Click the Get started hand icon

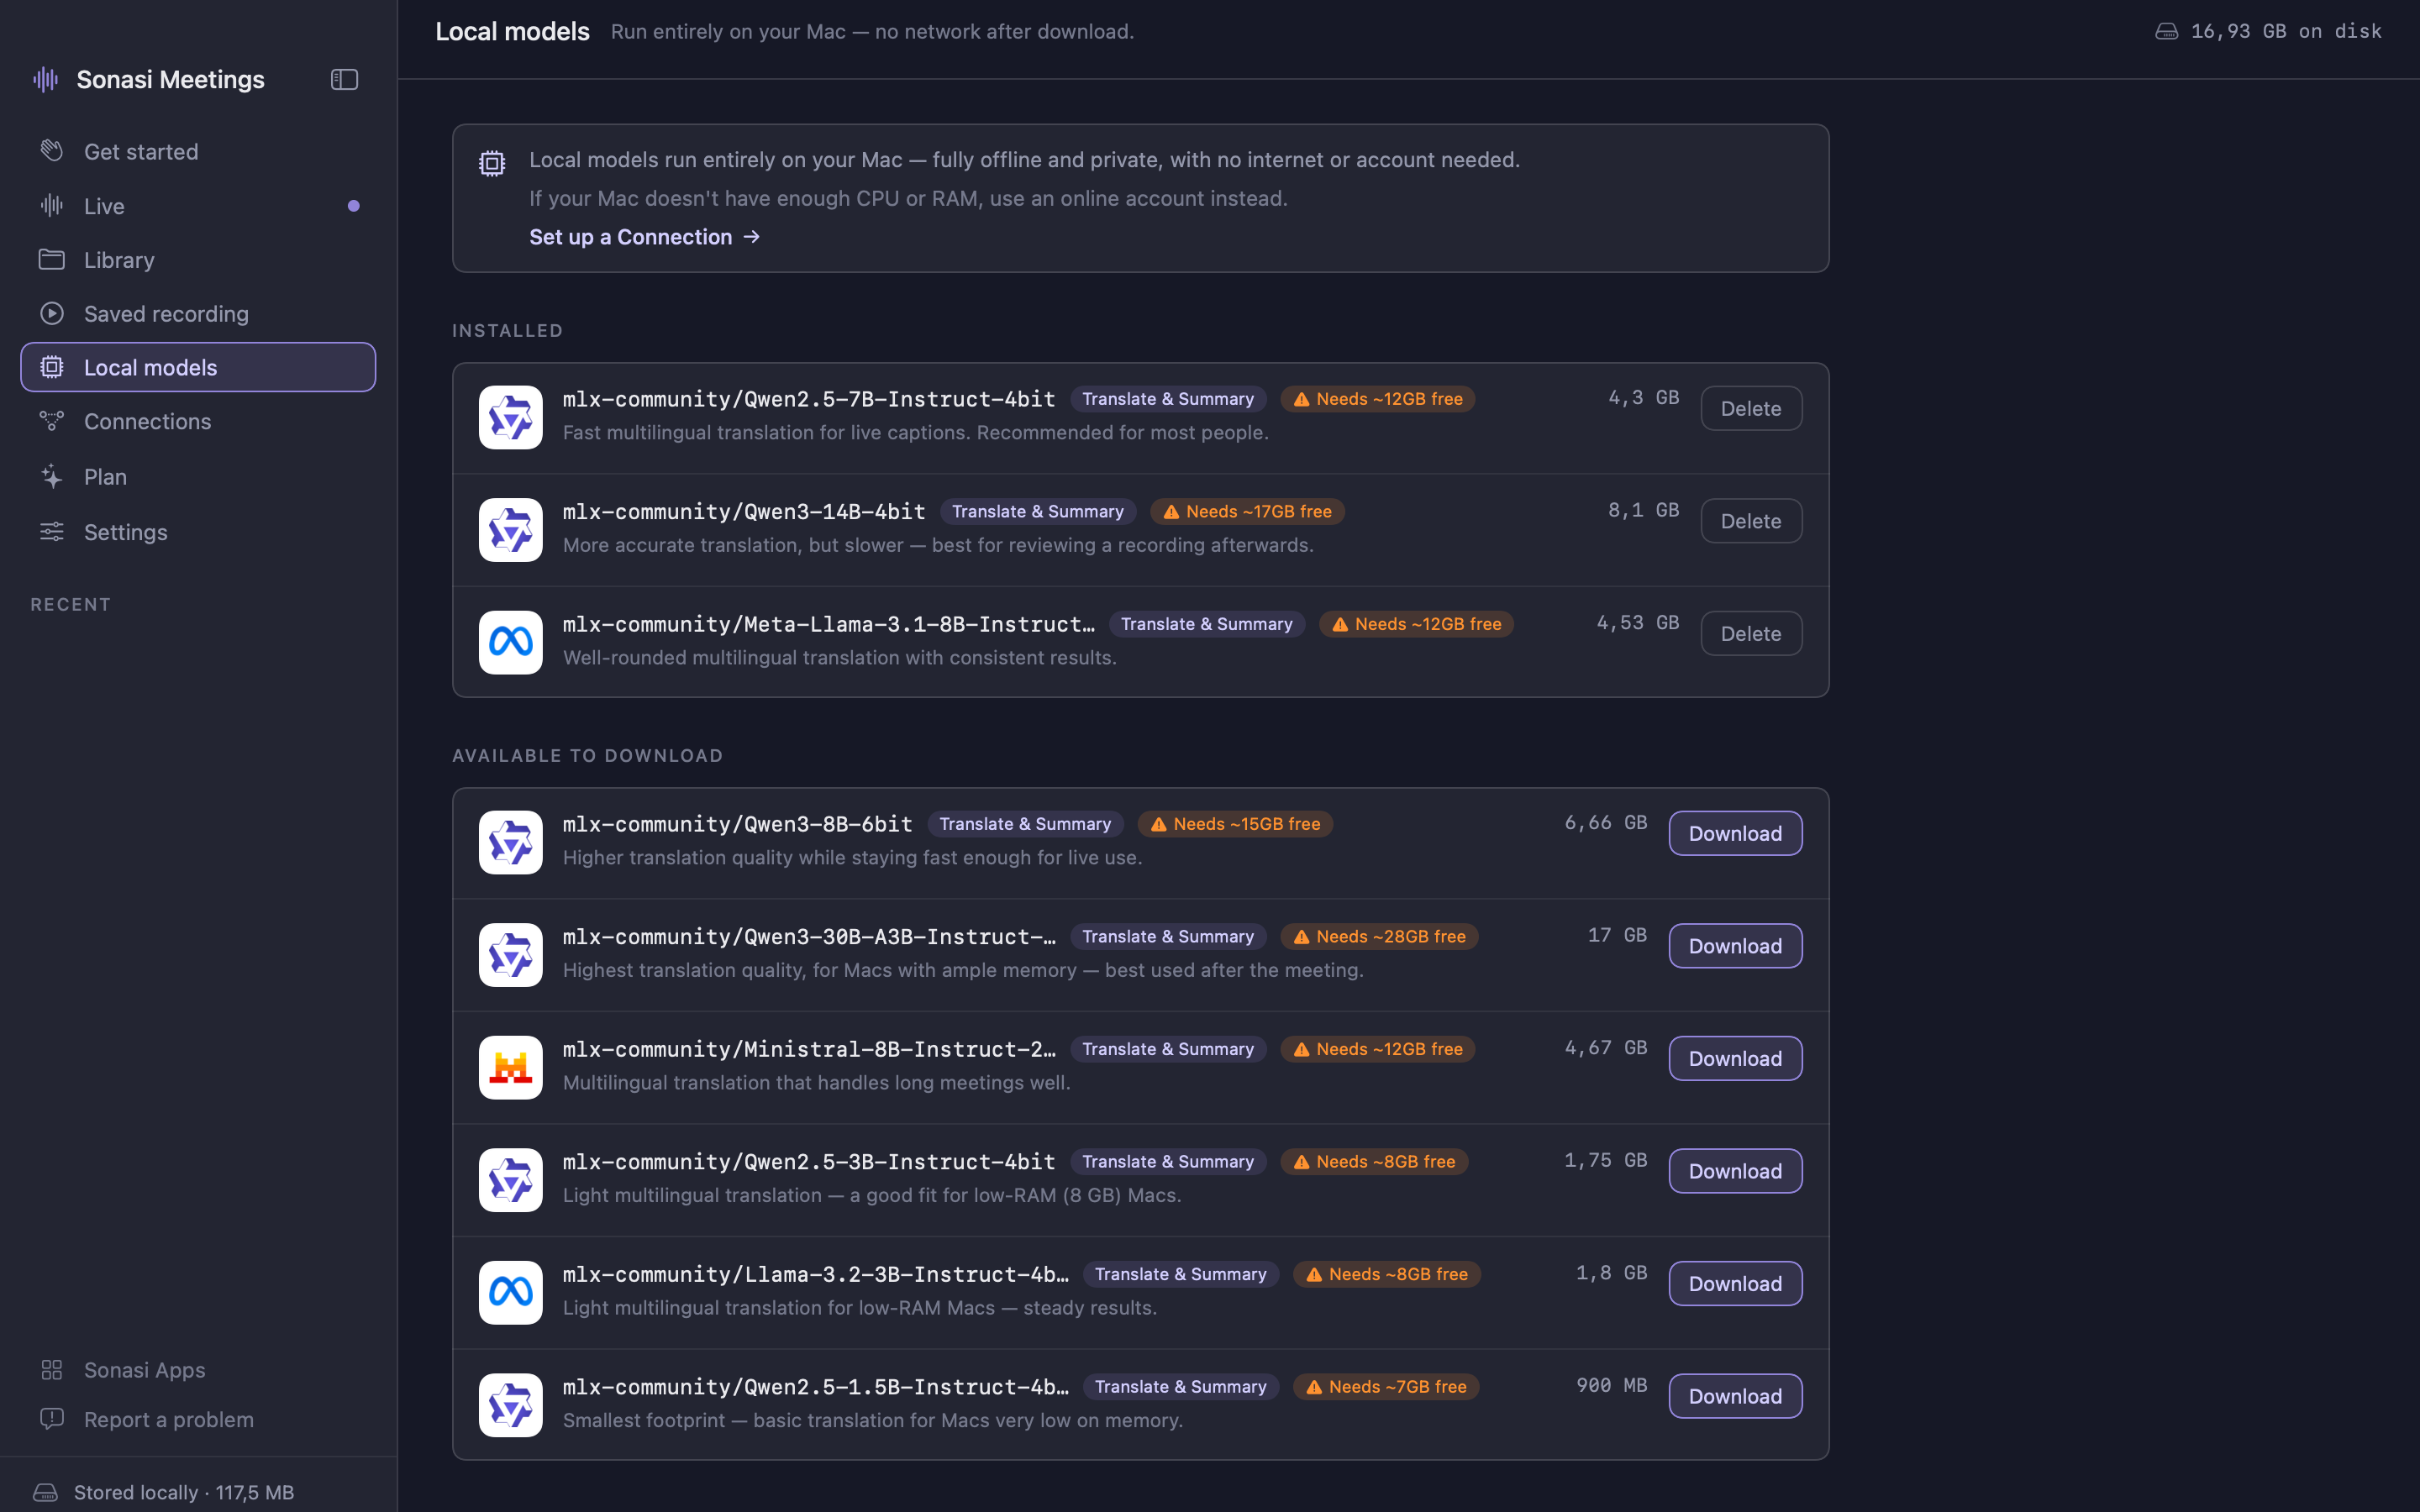coord(52,151)
